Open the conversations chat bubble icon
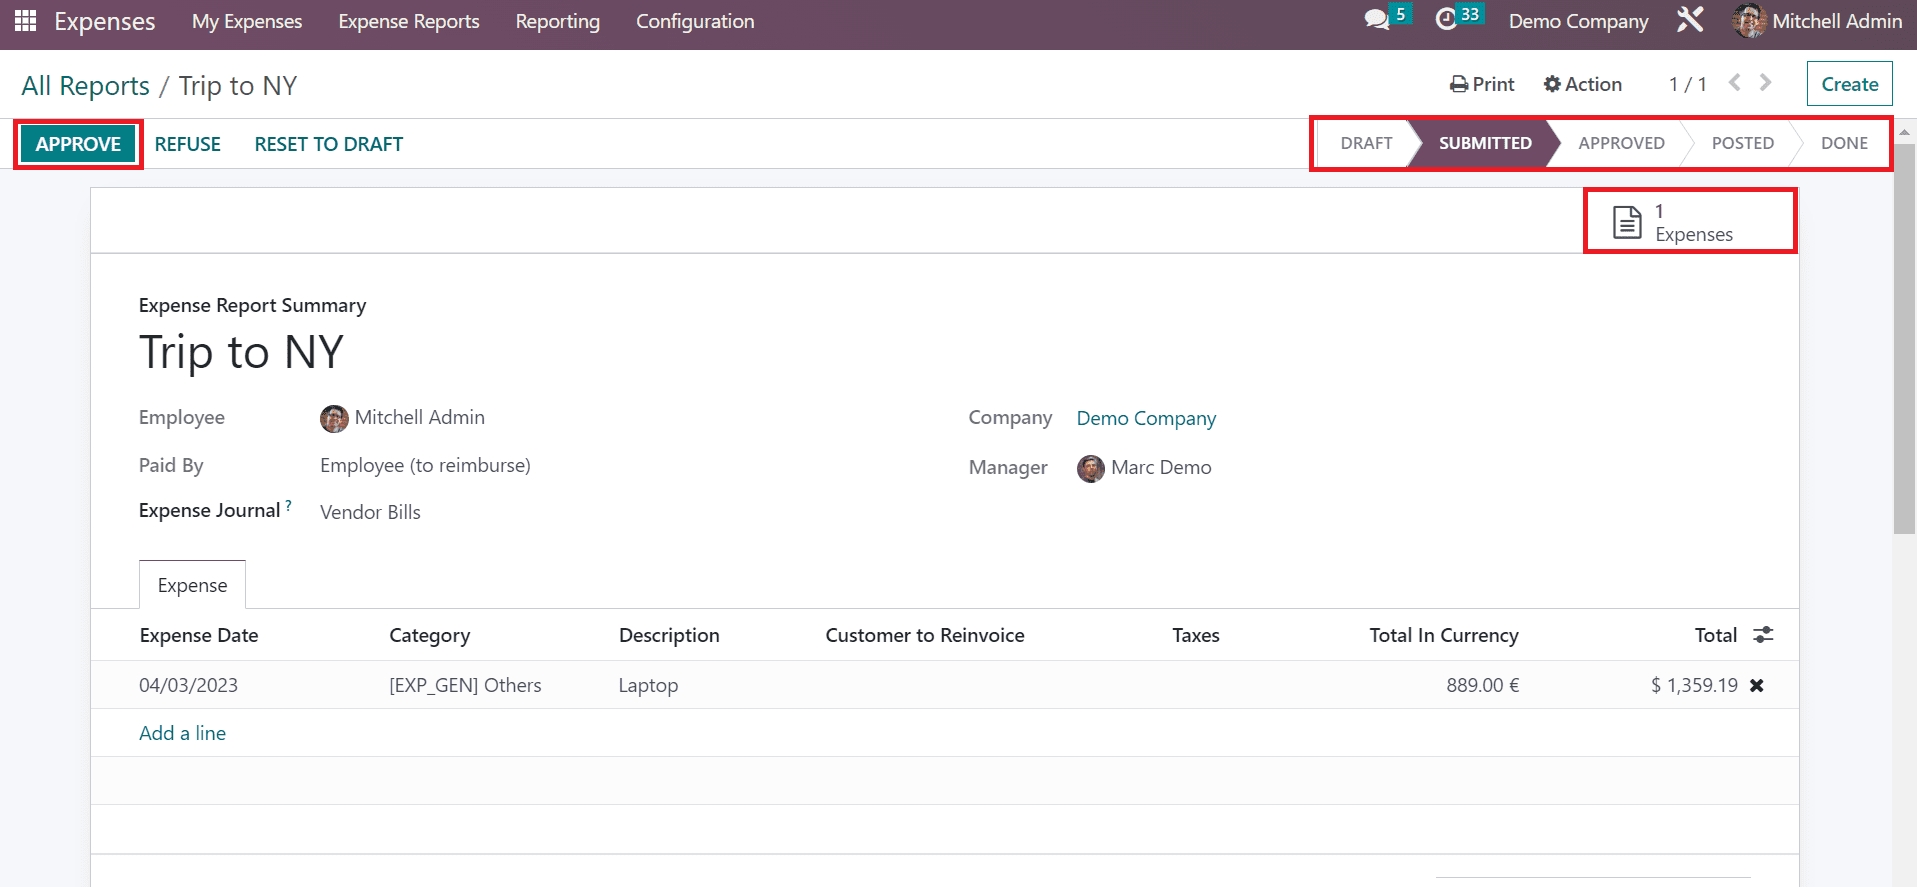The image size is (1917, 887). (x=1377, y=20)
